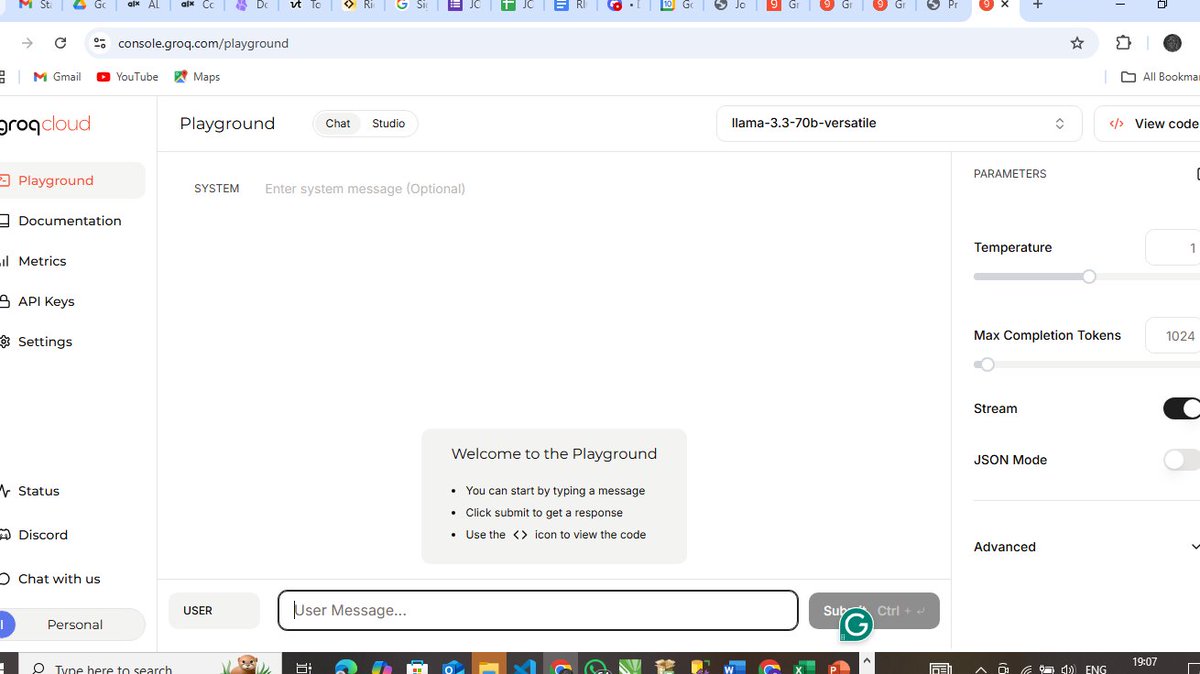This screenshot has width=1200, height=674.
Task: Turn off the Stream toggle
Action: pyautogui.click(x=1181, y=409)
